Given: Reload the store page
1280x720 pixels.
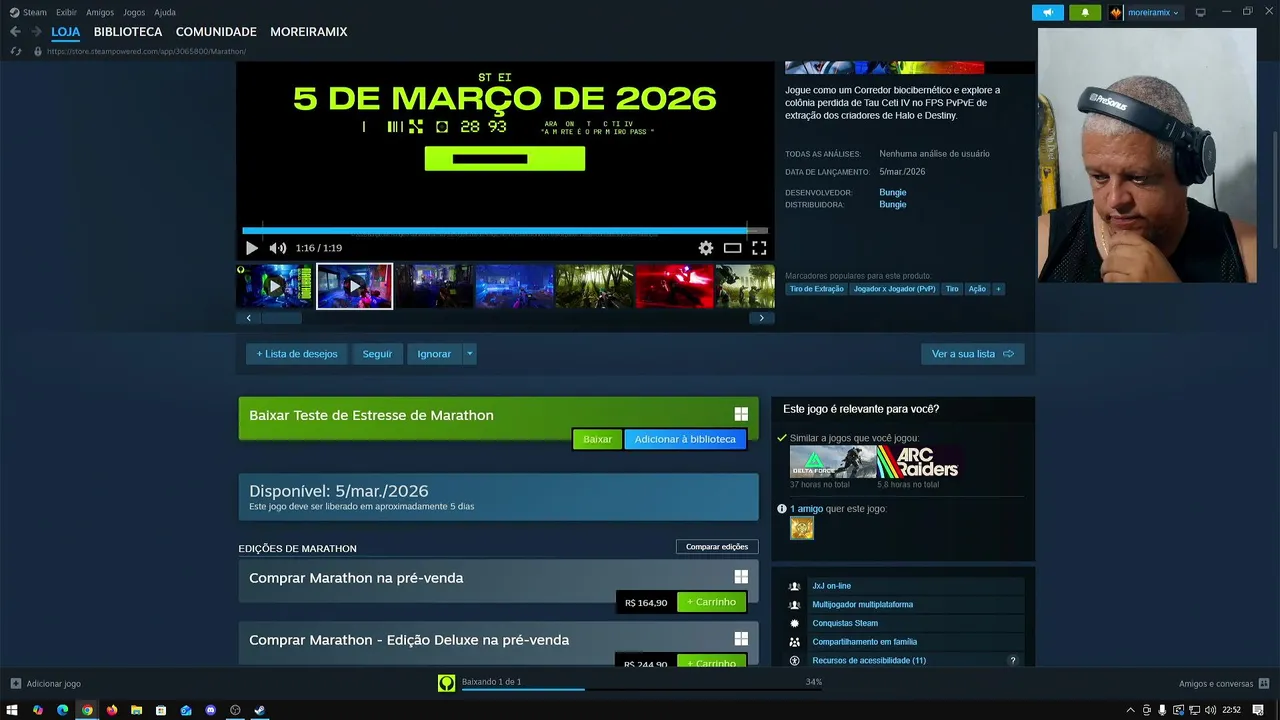Looking at the screenshot, I should tap(15, 51).
